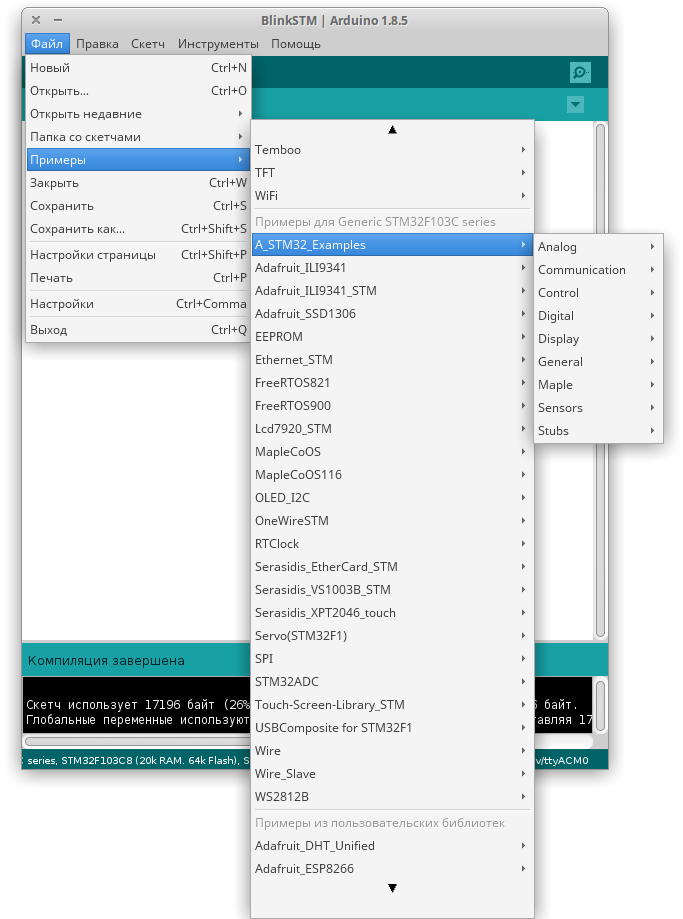Open FreeRTOS900 examples

[x=392, y=406]
